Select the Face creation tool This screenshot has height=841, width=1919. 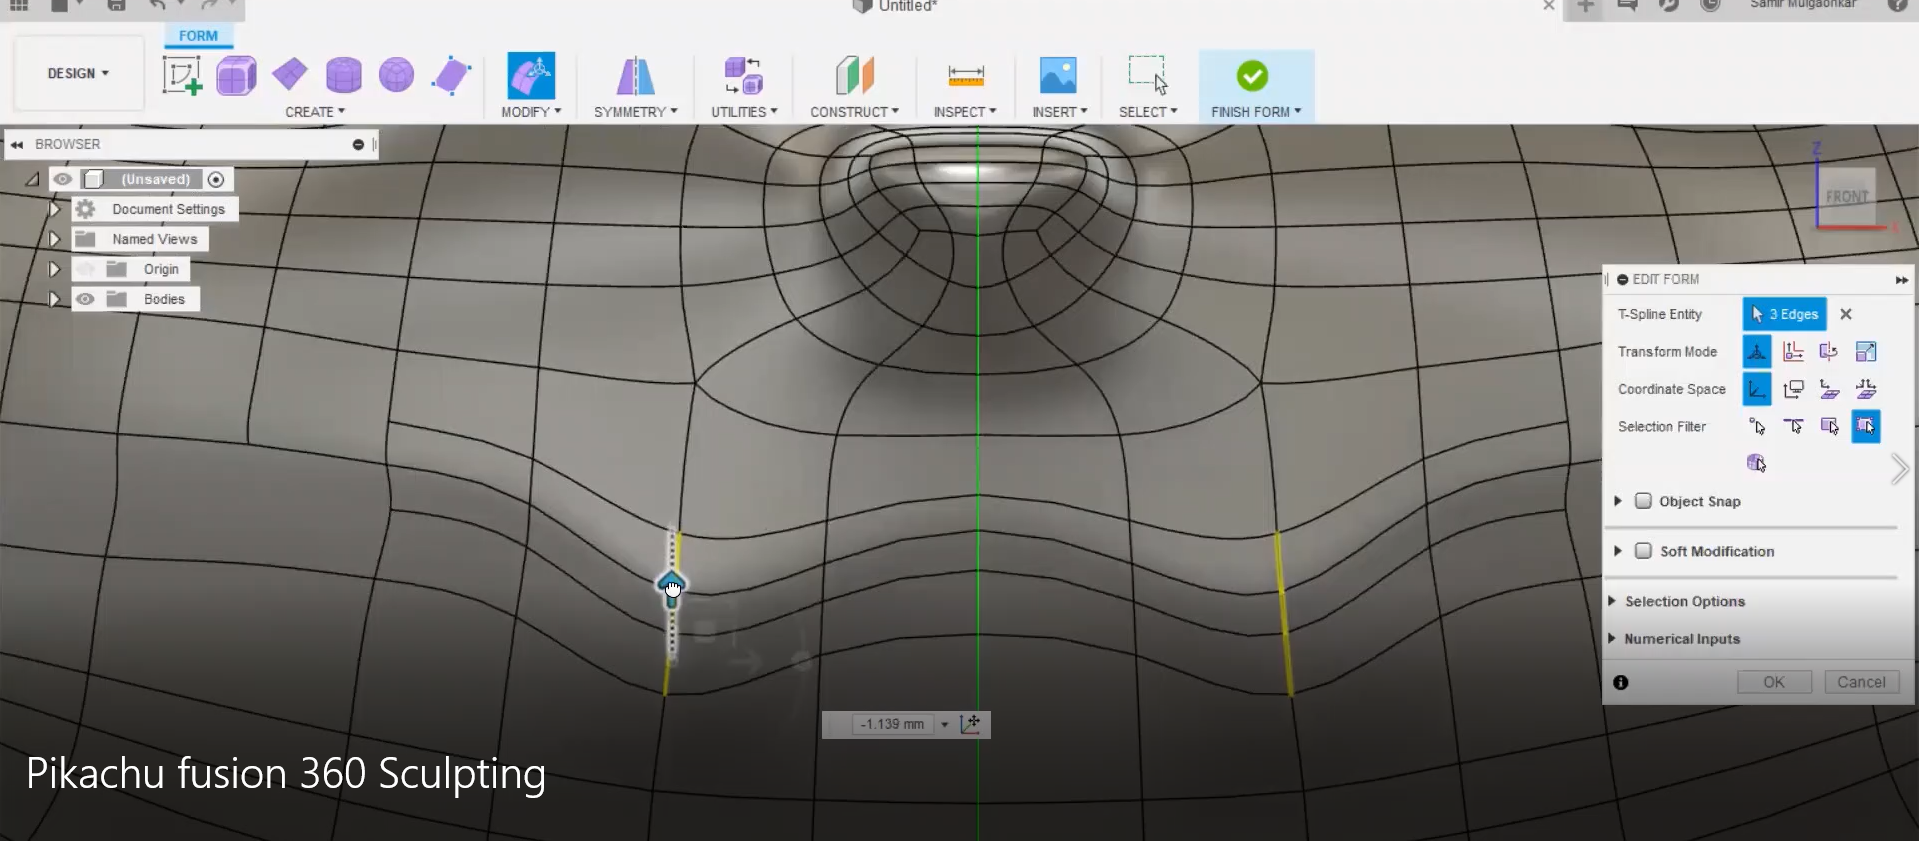click(451, 76)
